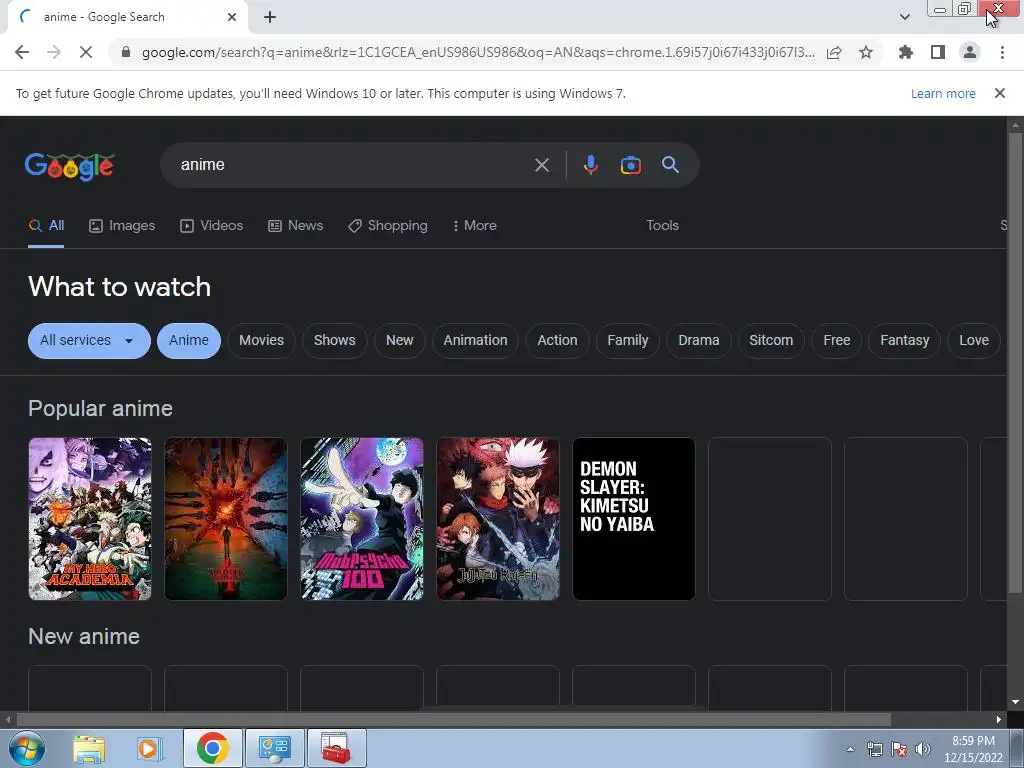The image size is (1024, 768).
Task: Click the horizontal scrollbar right arrow
Action: (999, 719)
